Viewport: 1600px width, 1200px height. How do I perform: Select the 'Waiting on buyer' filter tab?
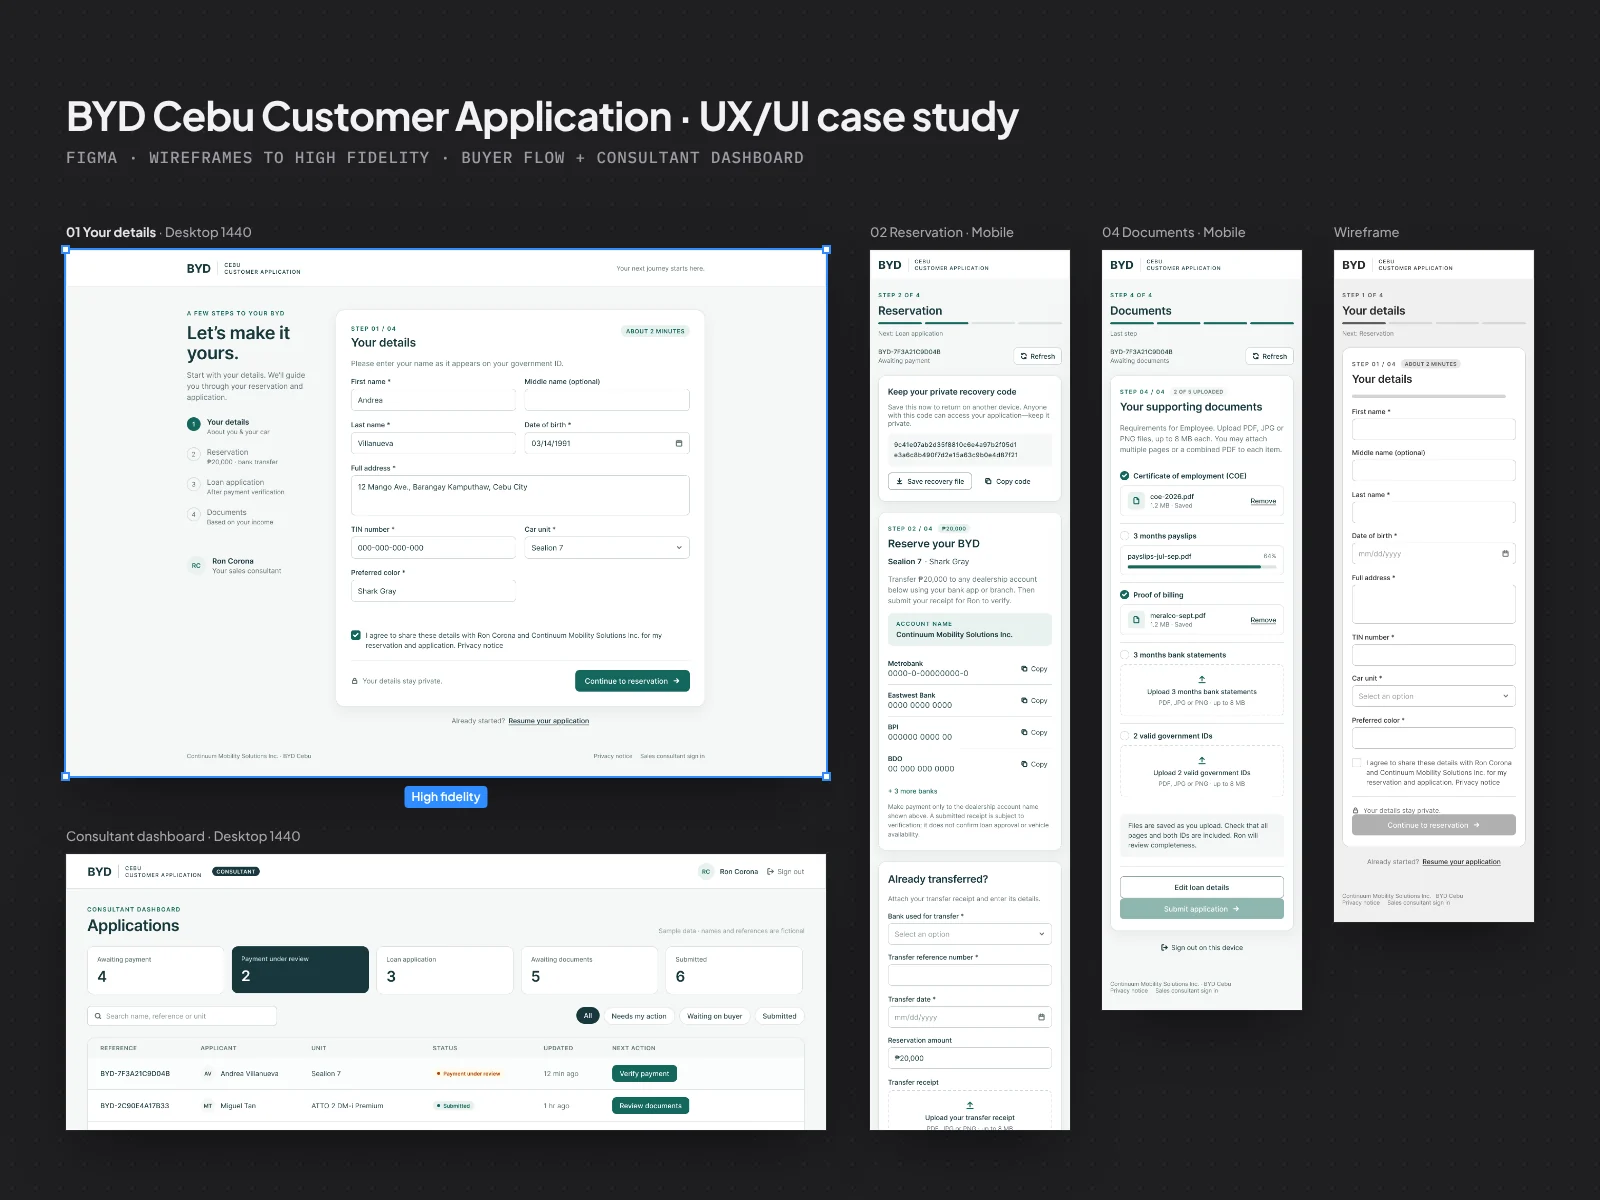click(714, 1016)
